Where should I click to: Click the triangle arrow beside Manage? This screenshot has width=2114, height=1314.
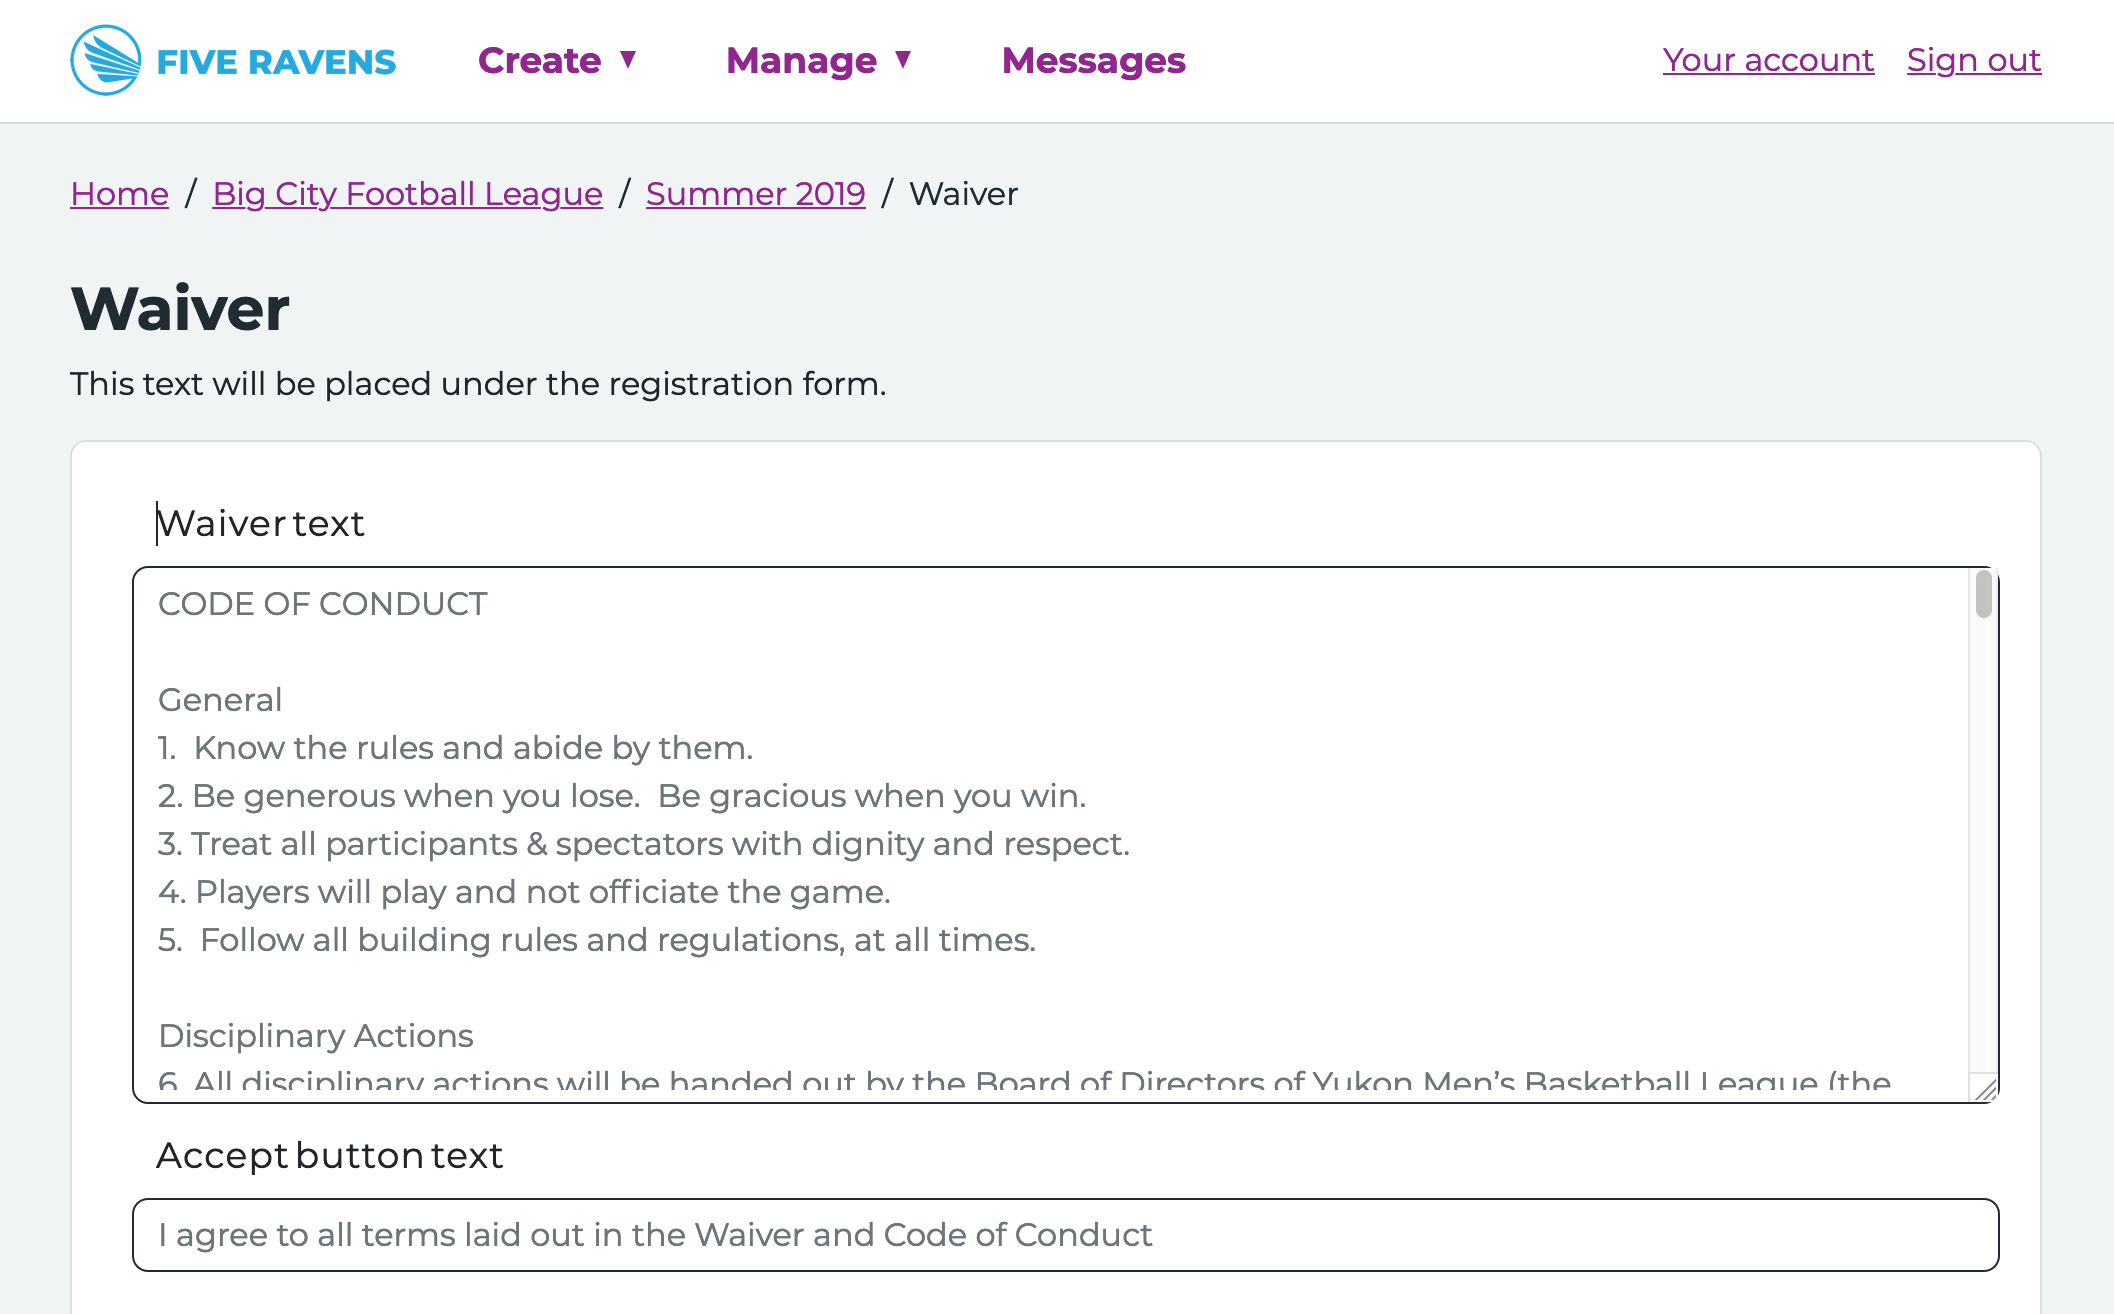pos(903,60)
